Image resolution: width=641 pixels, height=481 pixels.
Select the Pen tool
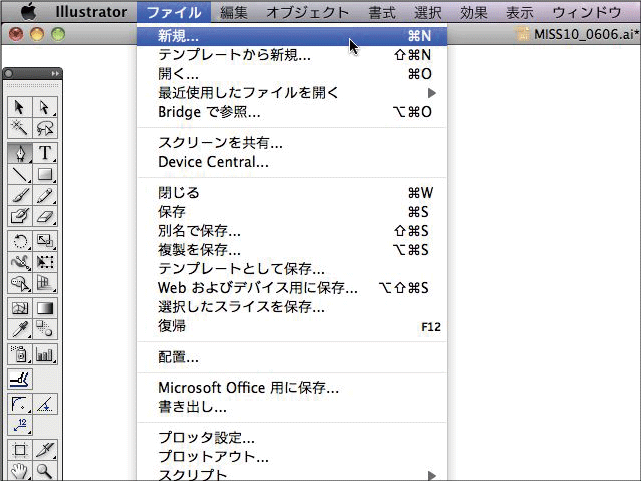tap(20, 153)
